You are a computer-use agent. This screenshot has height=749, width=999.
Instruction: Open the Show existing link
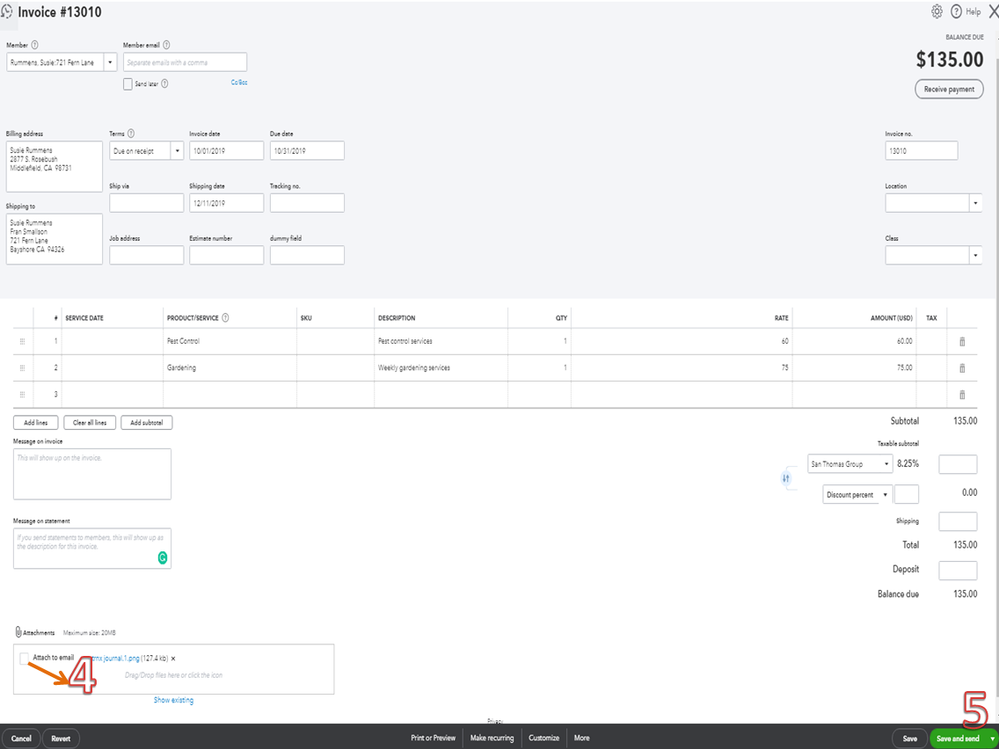173,700
